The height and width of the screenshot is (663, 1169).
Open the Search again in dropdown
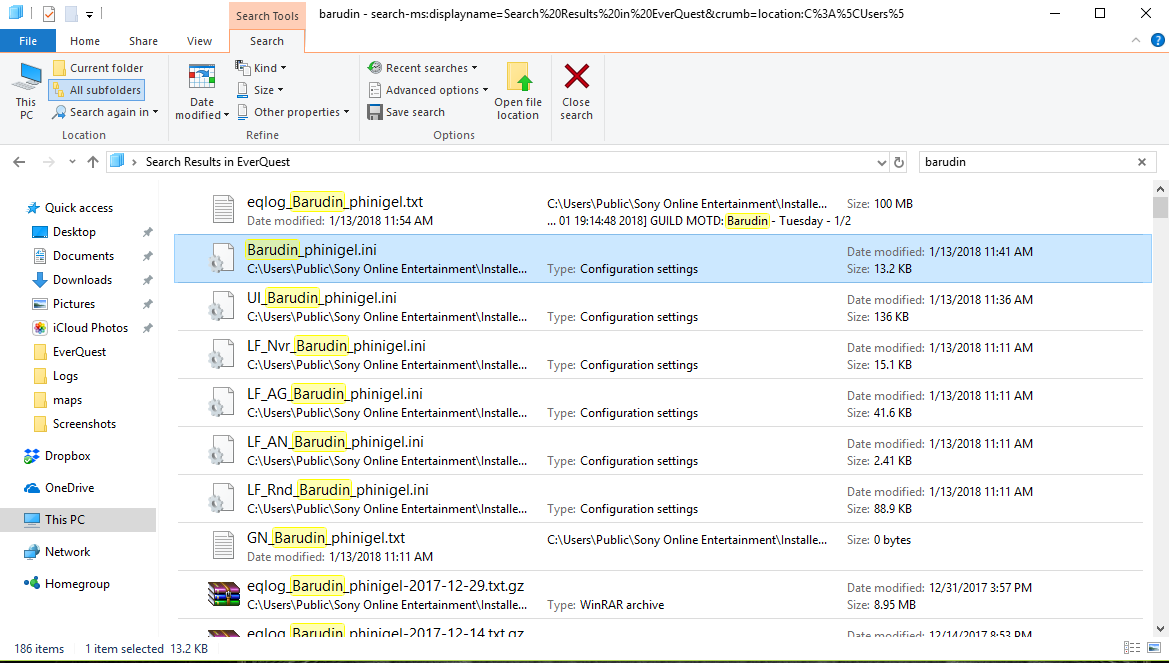[x=104, y=112]
